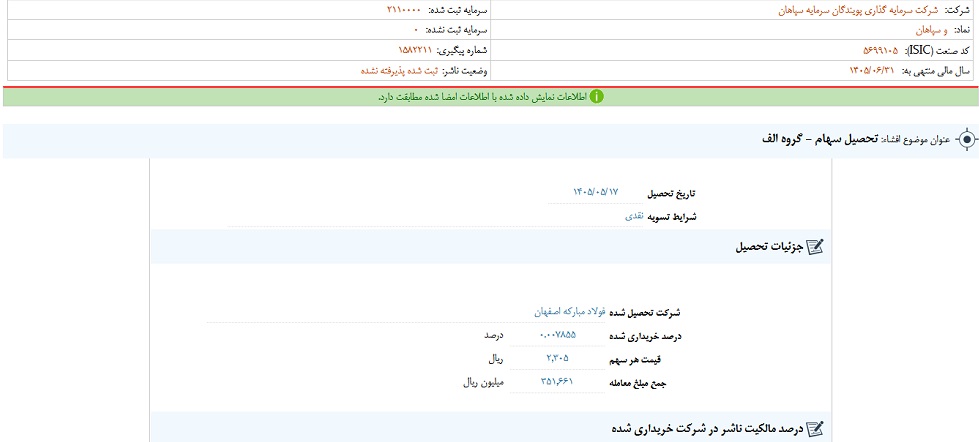This screenshot has width=979, height=442.
Task: Click the وضعیت ناشر label
Action: point(465,71)
